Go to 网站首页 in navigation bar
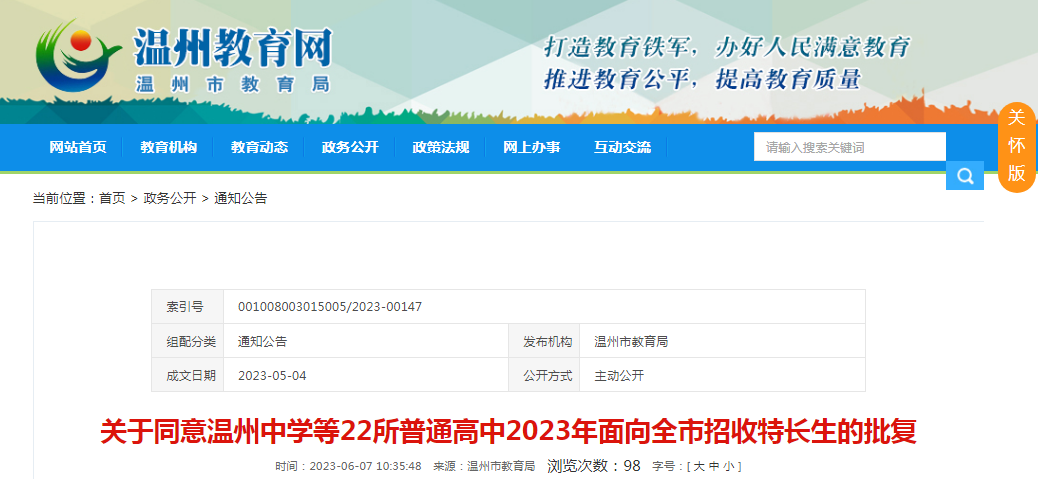The image size is (1038, 479). tap(78, 147)
